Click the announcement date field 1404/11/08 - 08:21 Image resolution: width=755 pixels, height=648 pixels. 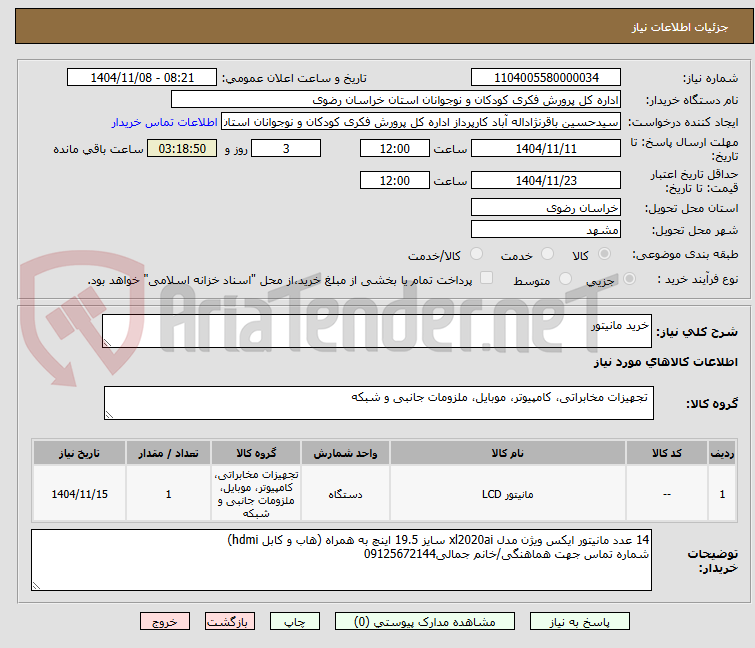(142, 78)
